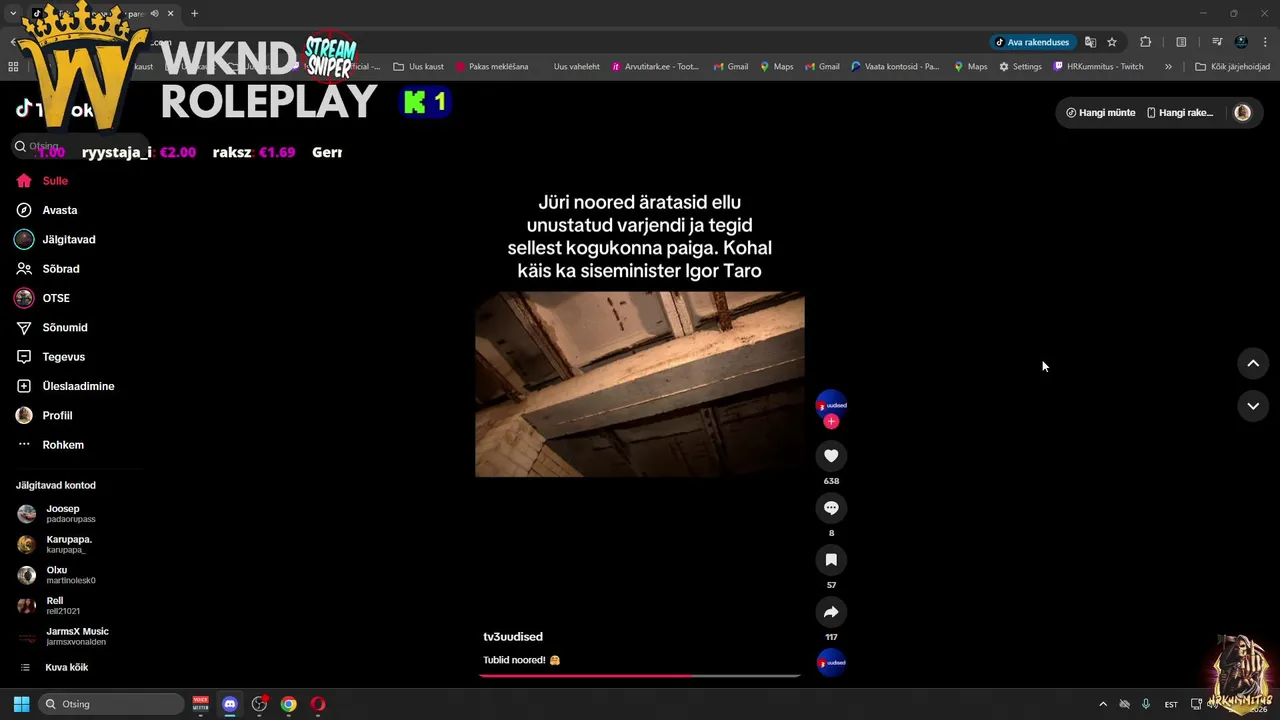
Task: Open the Windows Start menu
Action: (x=21, y=704)
